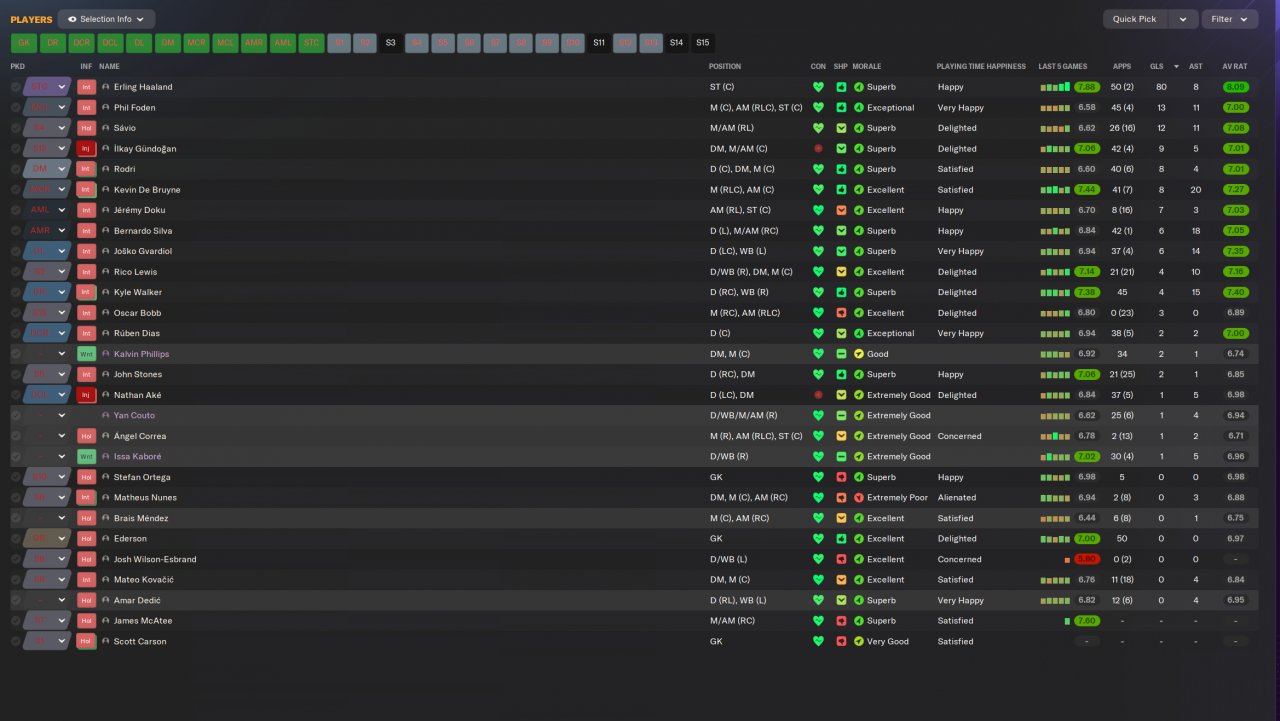Toggle the pick circle for Brais Méndez
The image size is (1280, 721).
tap(15, 518)
